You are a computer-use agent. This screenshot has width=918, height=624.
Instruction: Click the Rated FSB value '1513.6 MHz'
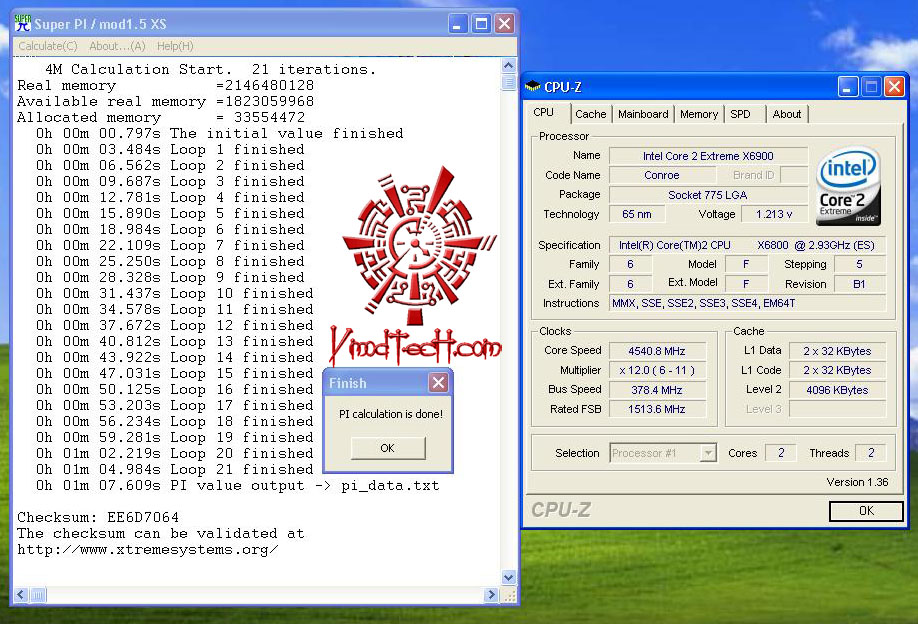point(657,409)
